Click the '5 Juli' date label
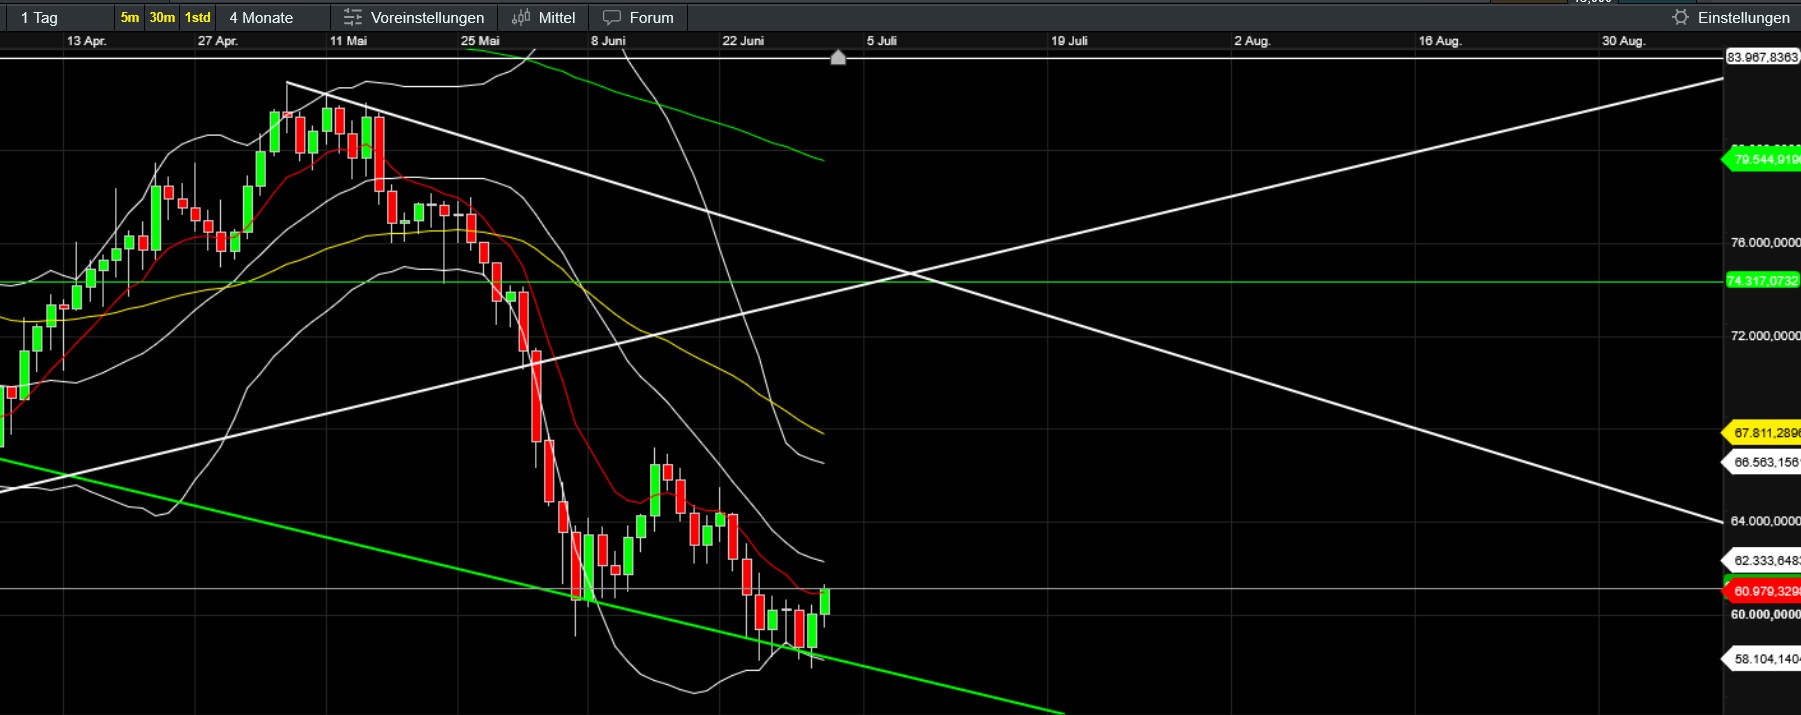 tap(881, 41)
